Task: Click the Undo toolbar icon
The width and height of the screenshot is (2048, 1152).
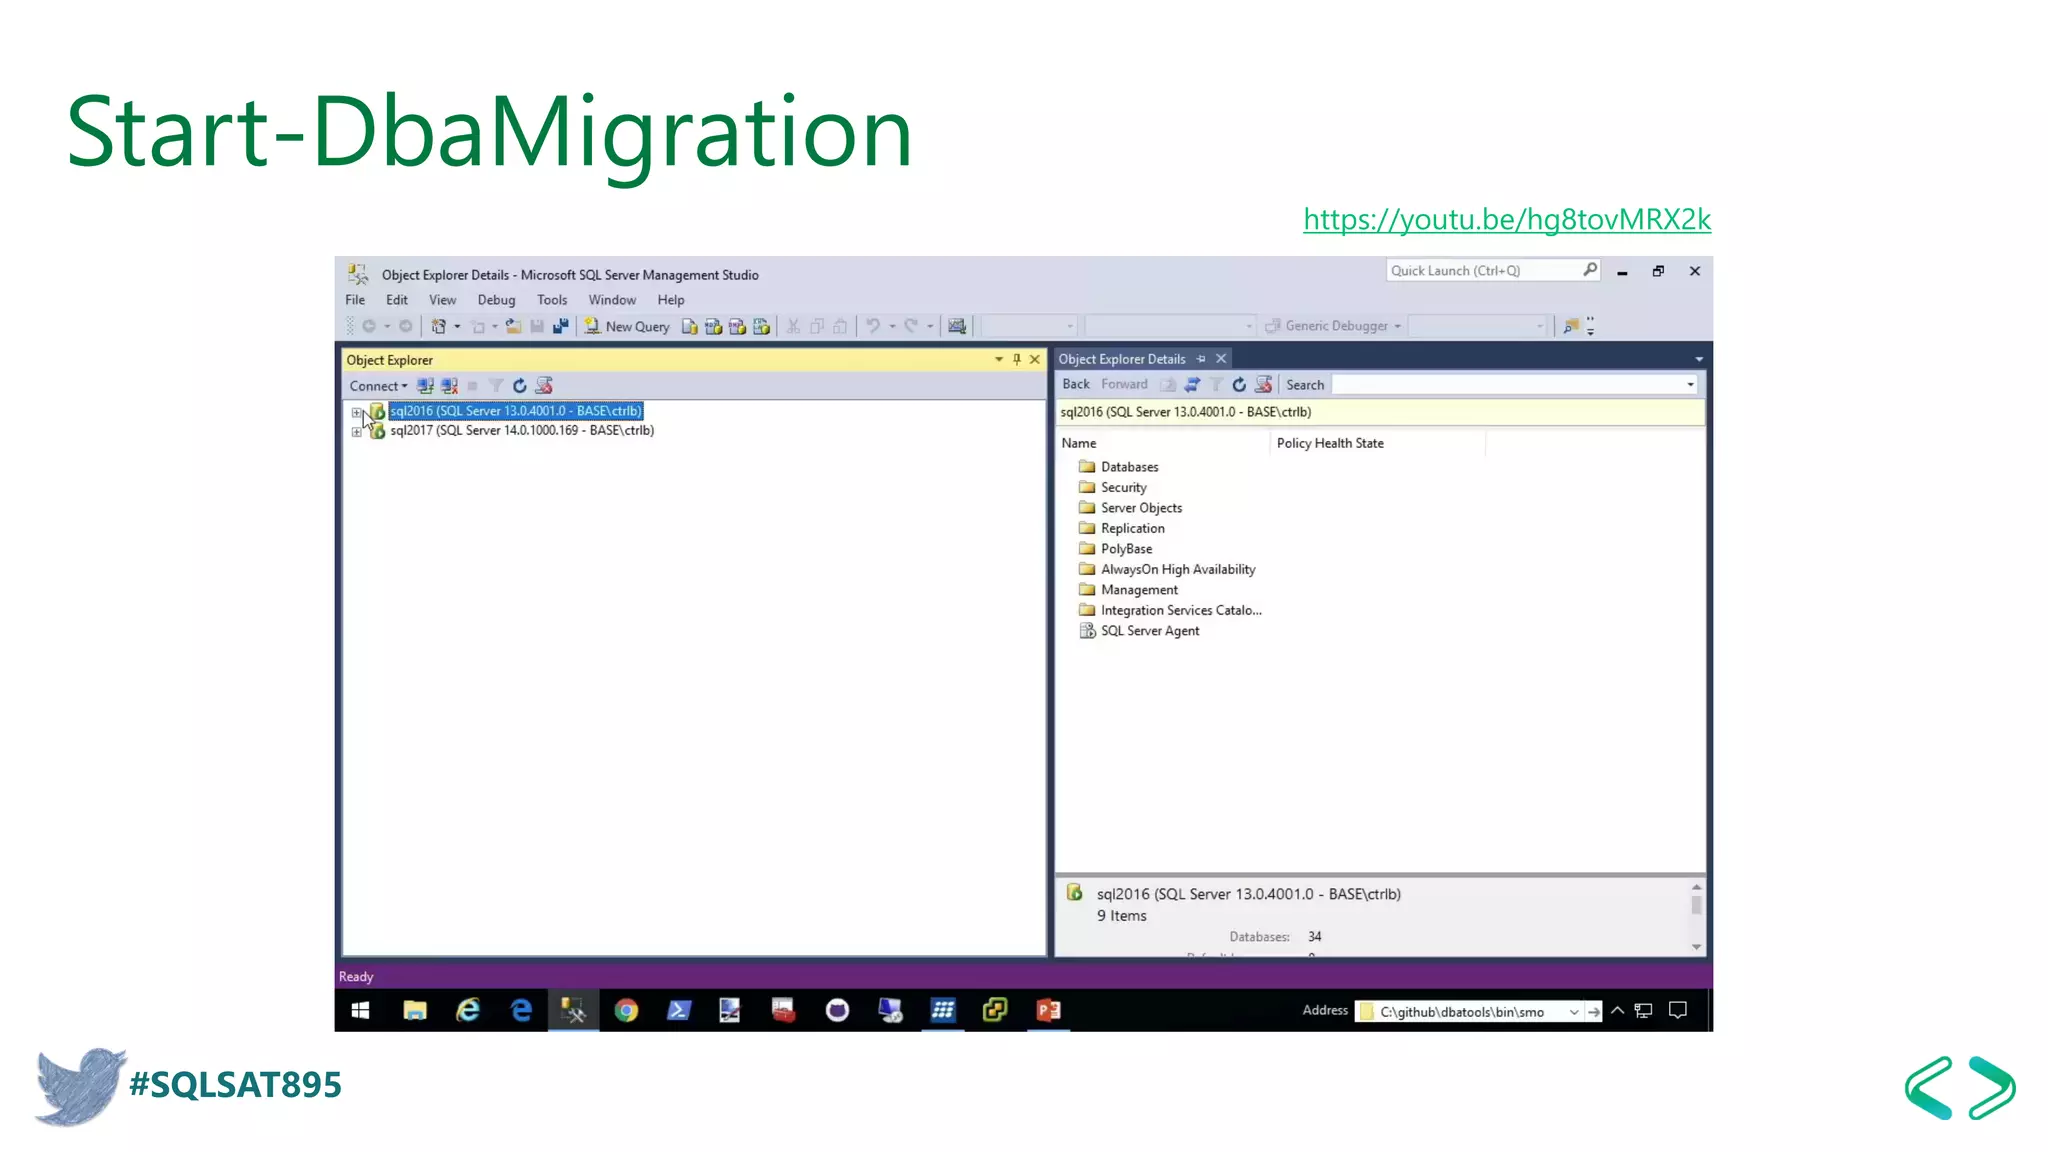Action: click(873, 326)
